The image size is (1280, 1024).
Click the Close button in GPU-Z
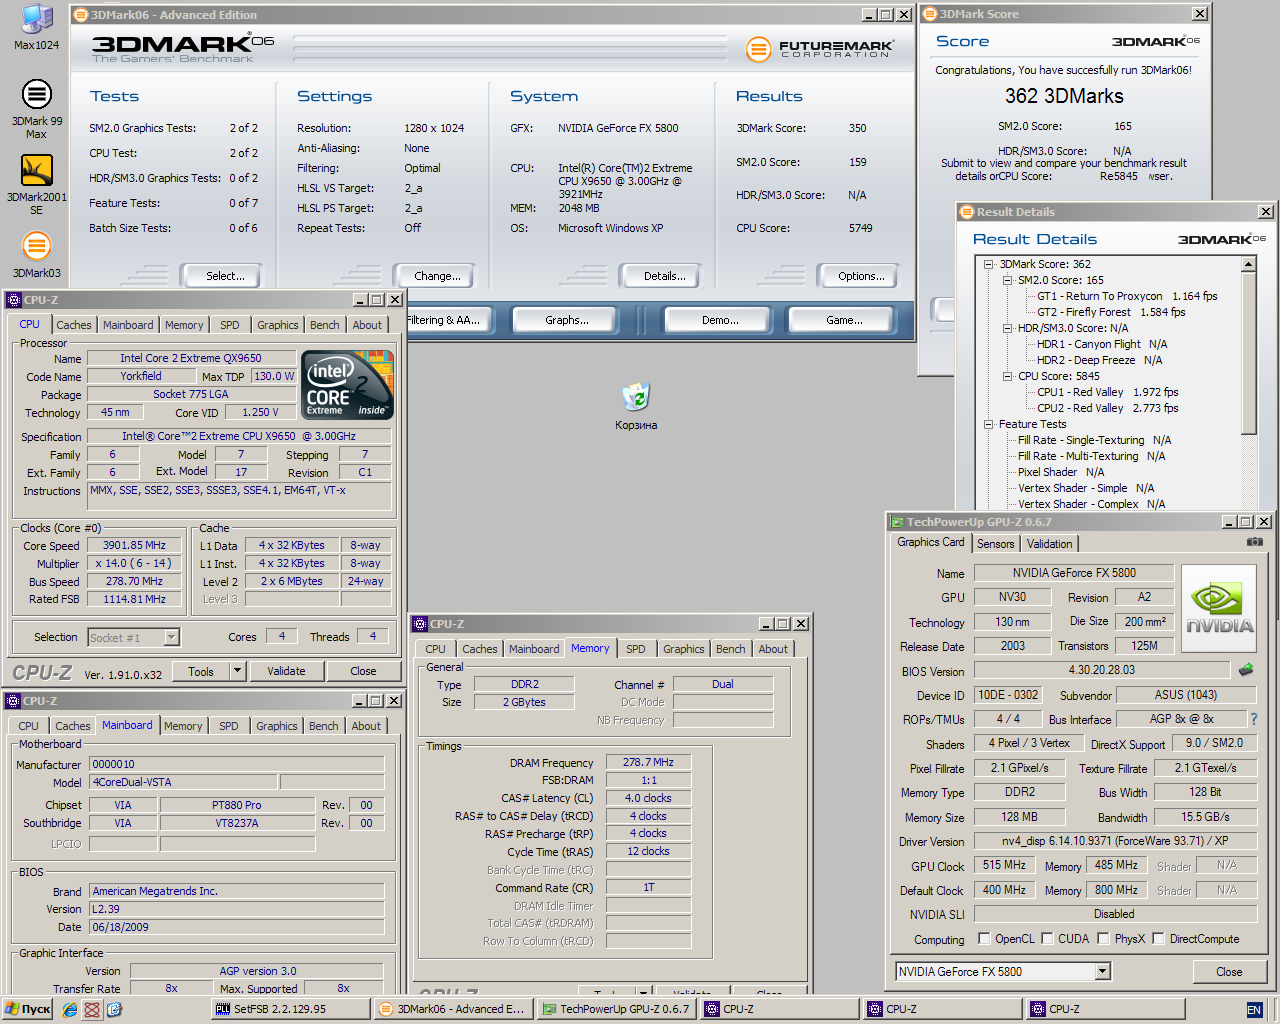(x=1229, y=972)
